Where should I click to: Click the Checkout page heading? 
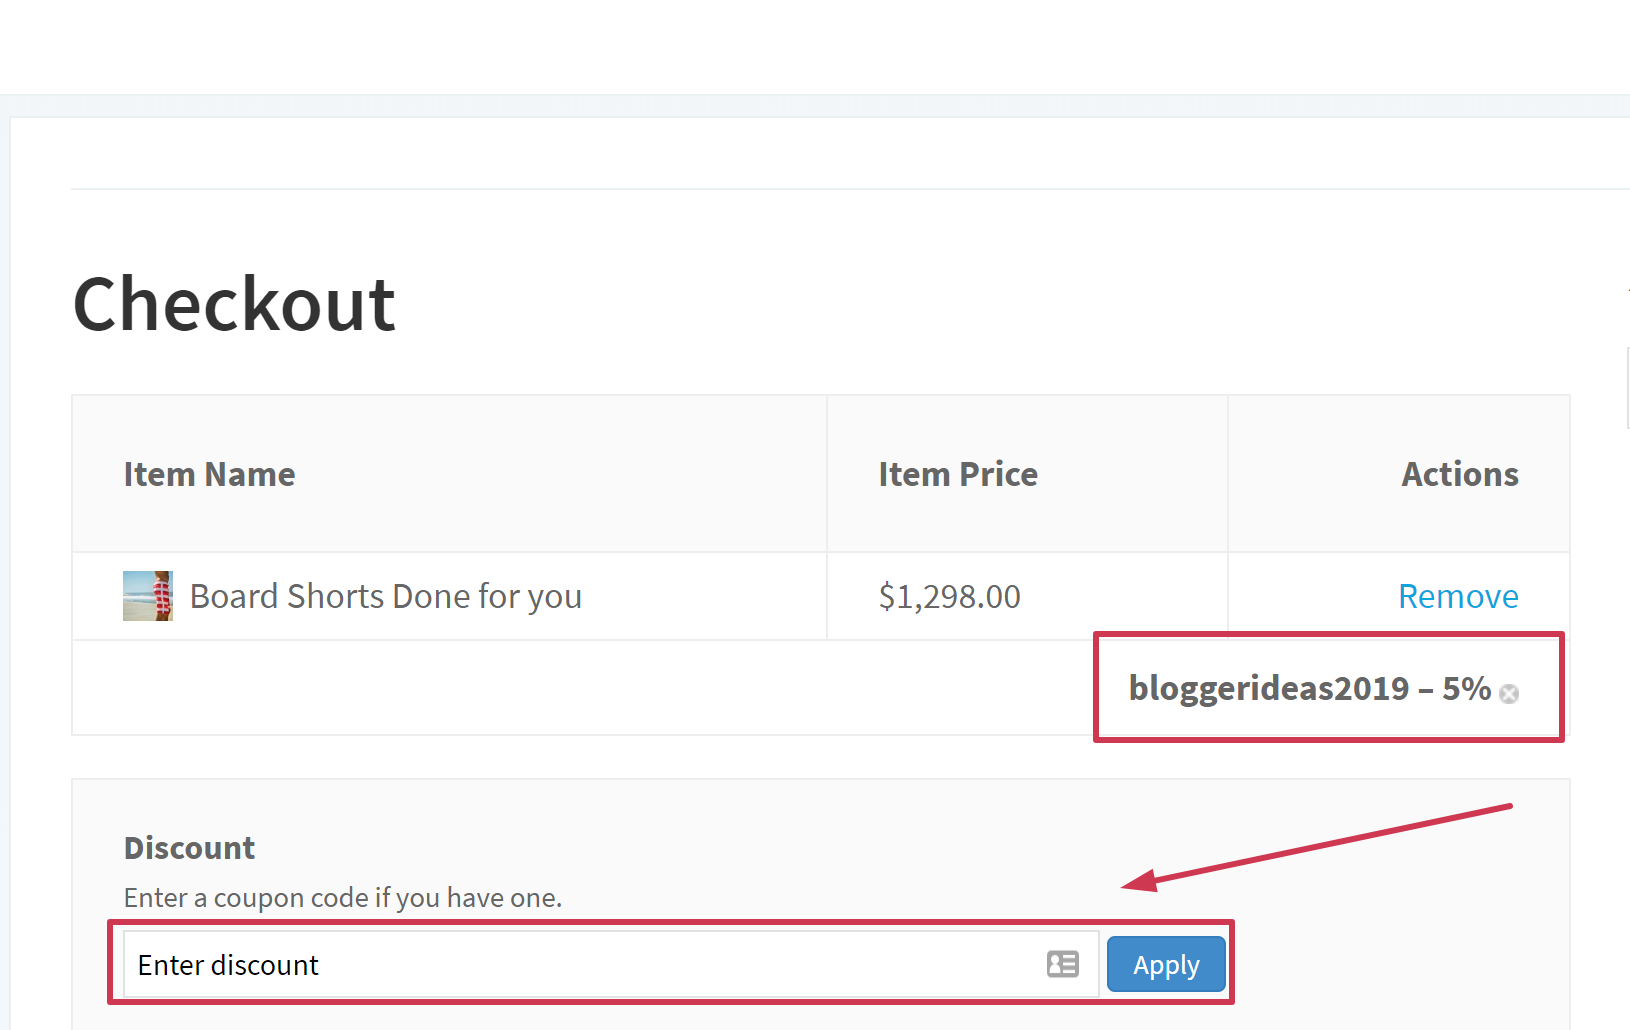(x=234, y=304)
